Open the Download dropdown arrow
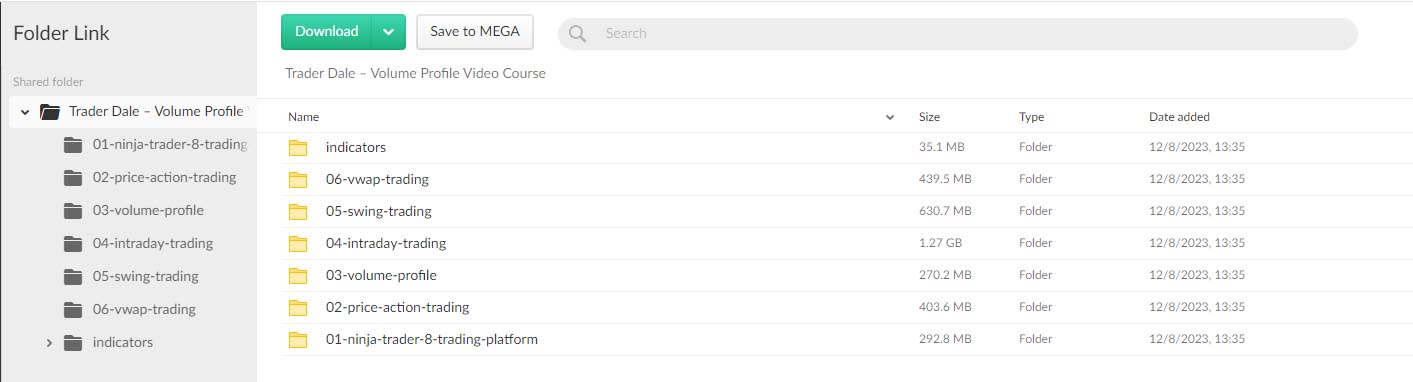This screenshot has height=382, width=1413. tap(389, 32)
